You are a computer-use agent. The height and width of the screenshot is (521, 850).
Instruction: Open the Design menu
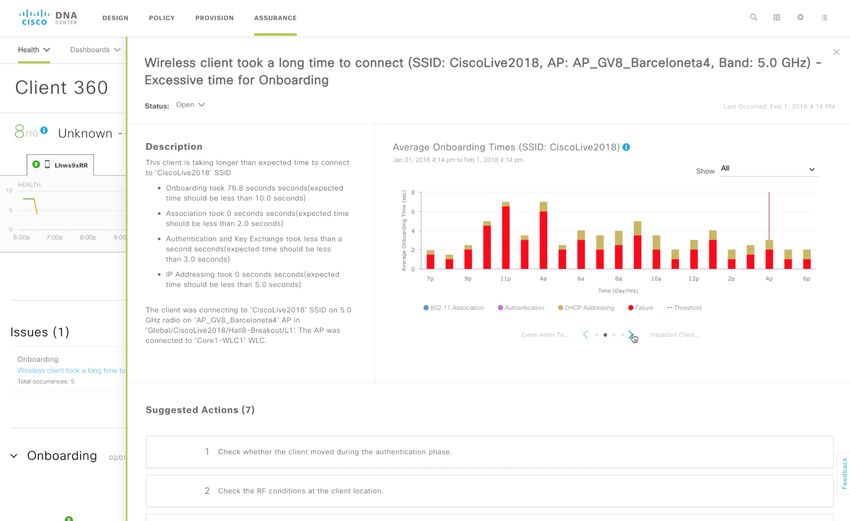pos(115,18)
